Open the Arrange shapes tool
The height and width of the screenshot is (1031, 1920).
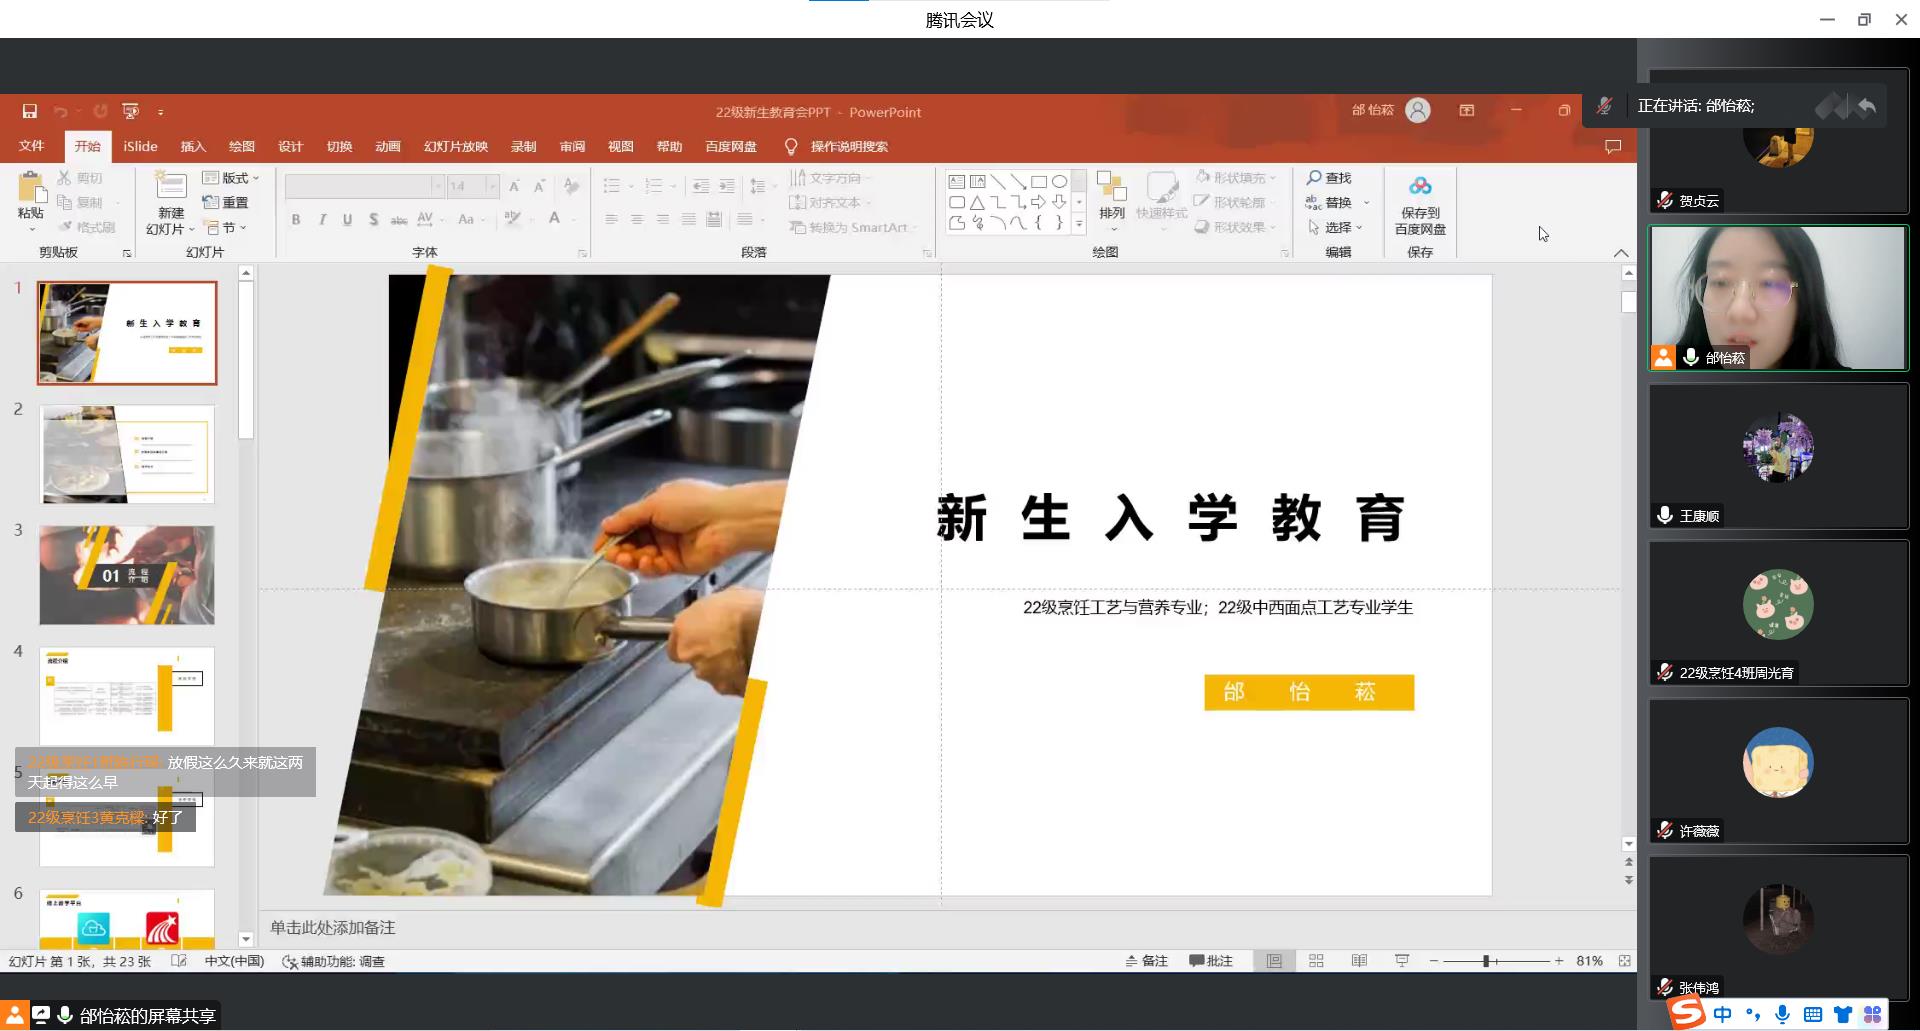coord(1111,195)
